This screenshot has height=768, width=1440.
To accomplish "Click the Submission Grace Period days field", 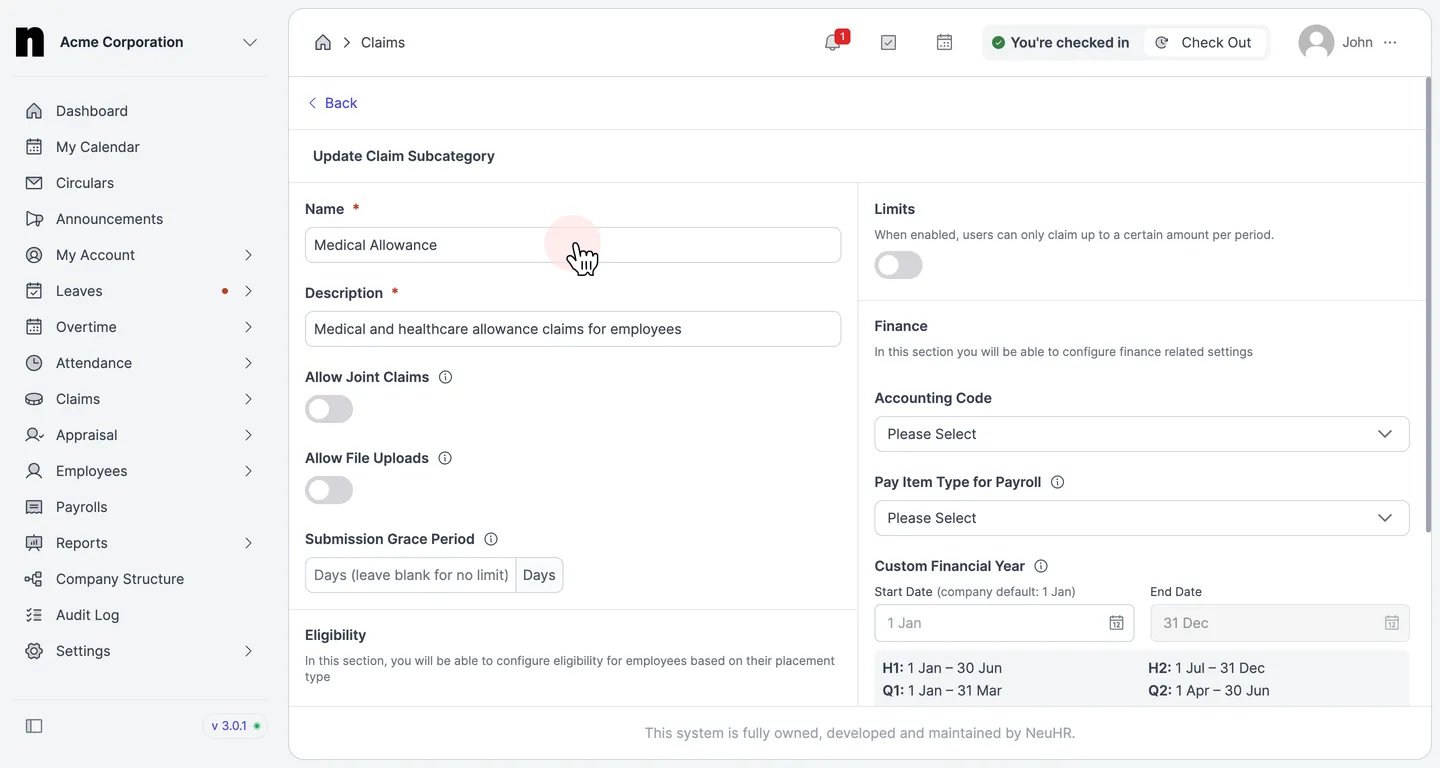I will 411,575.
